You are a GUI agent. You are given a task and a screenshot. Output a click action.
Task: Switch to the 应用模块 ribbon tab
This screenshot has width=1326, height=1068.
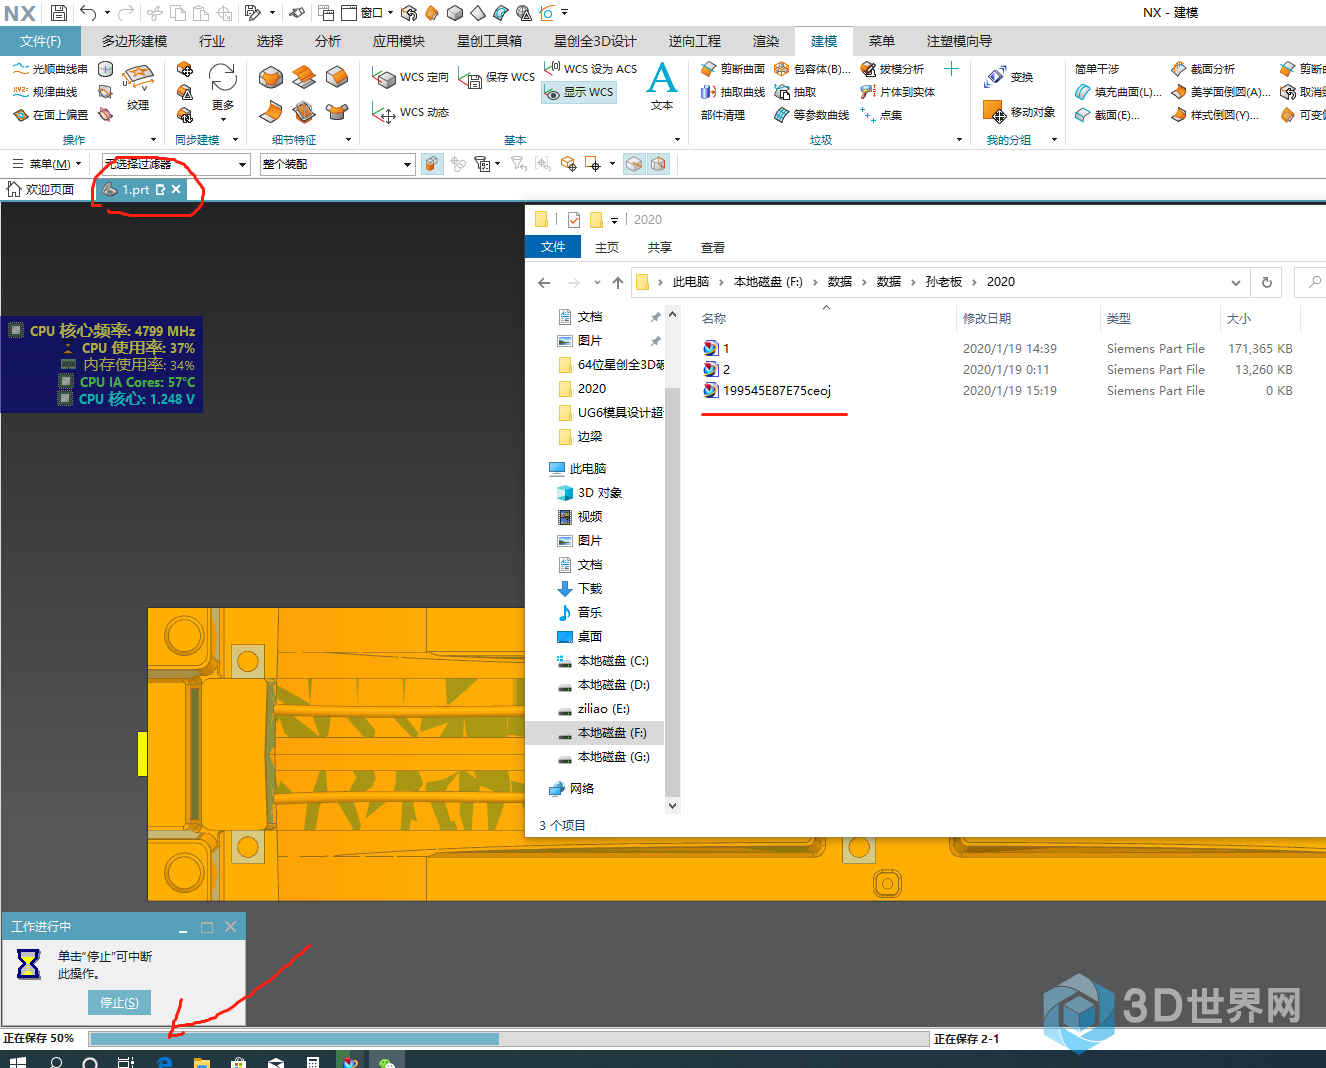(x=399, y=41)
